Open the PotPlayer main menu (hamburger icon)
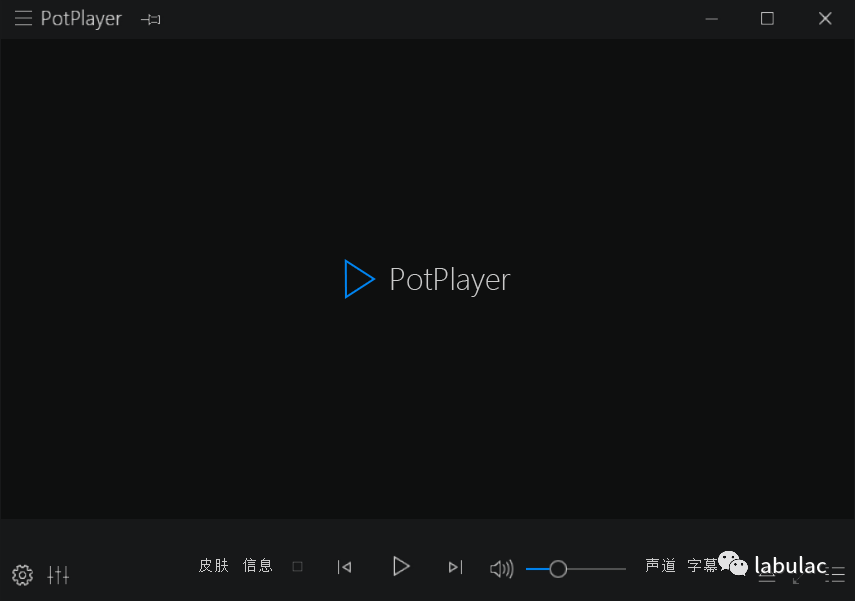Screen dimensions: 855x601 23,19
